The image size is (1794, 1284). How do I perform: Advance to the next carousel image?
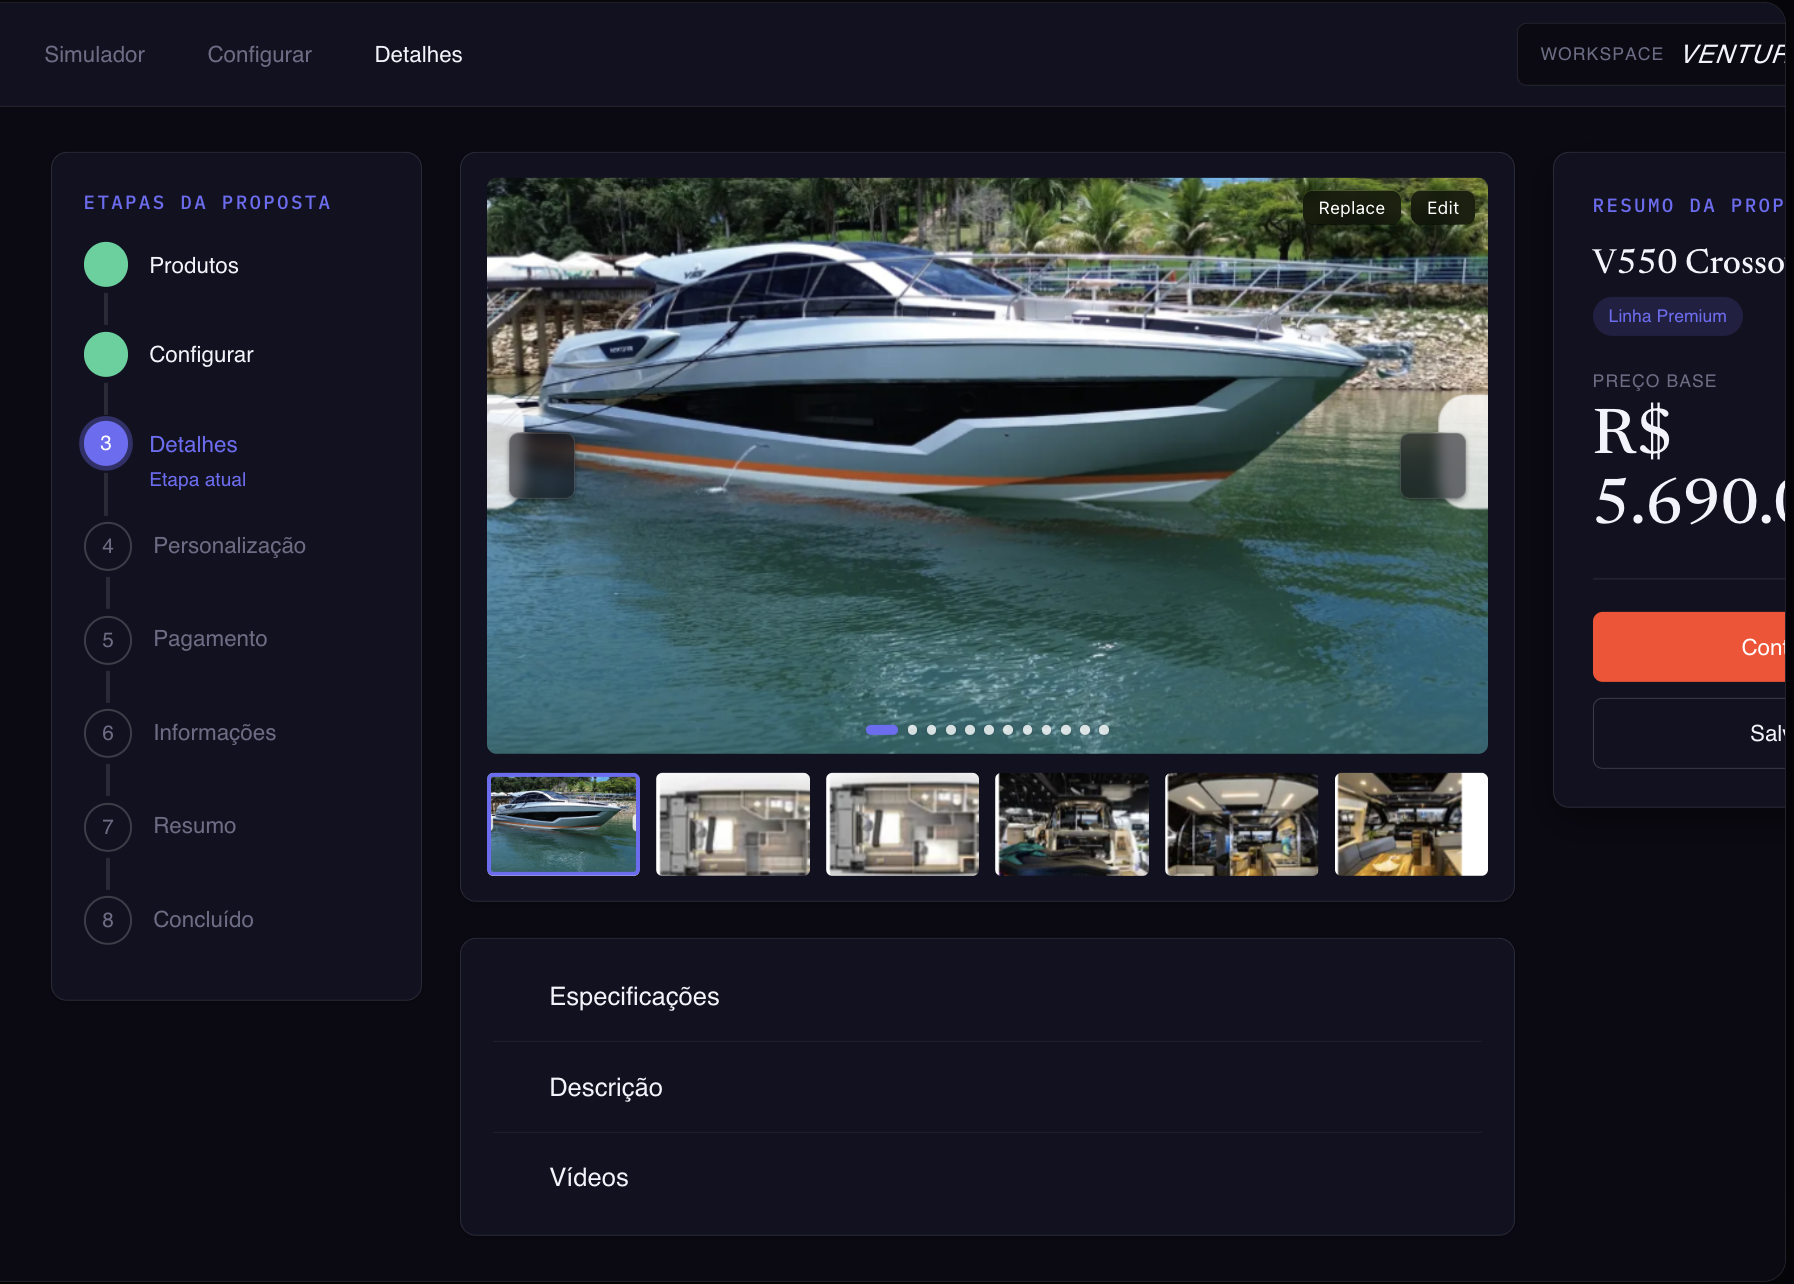pos(1433,465)
